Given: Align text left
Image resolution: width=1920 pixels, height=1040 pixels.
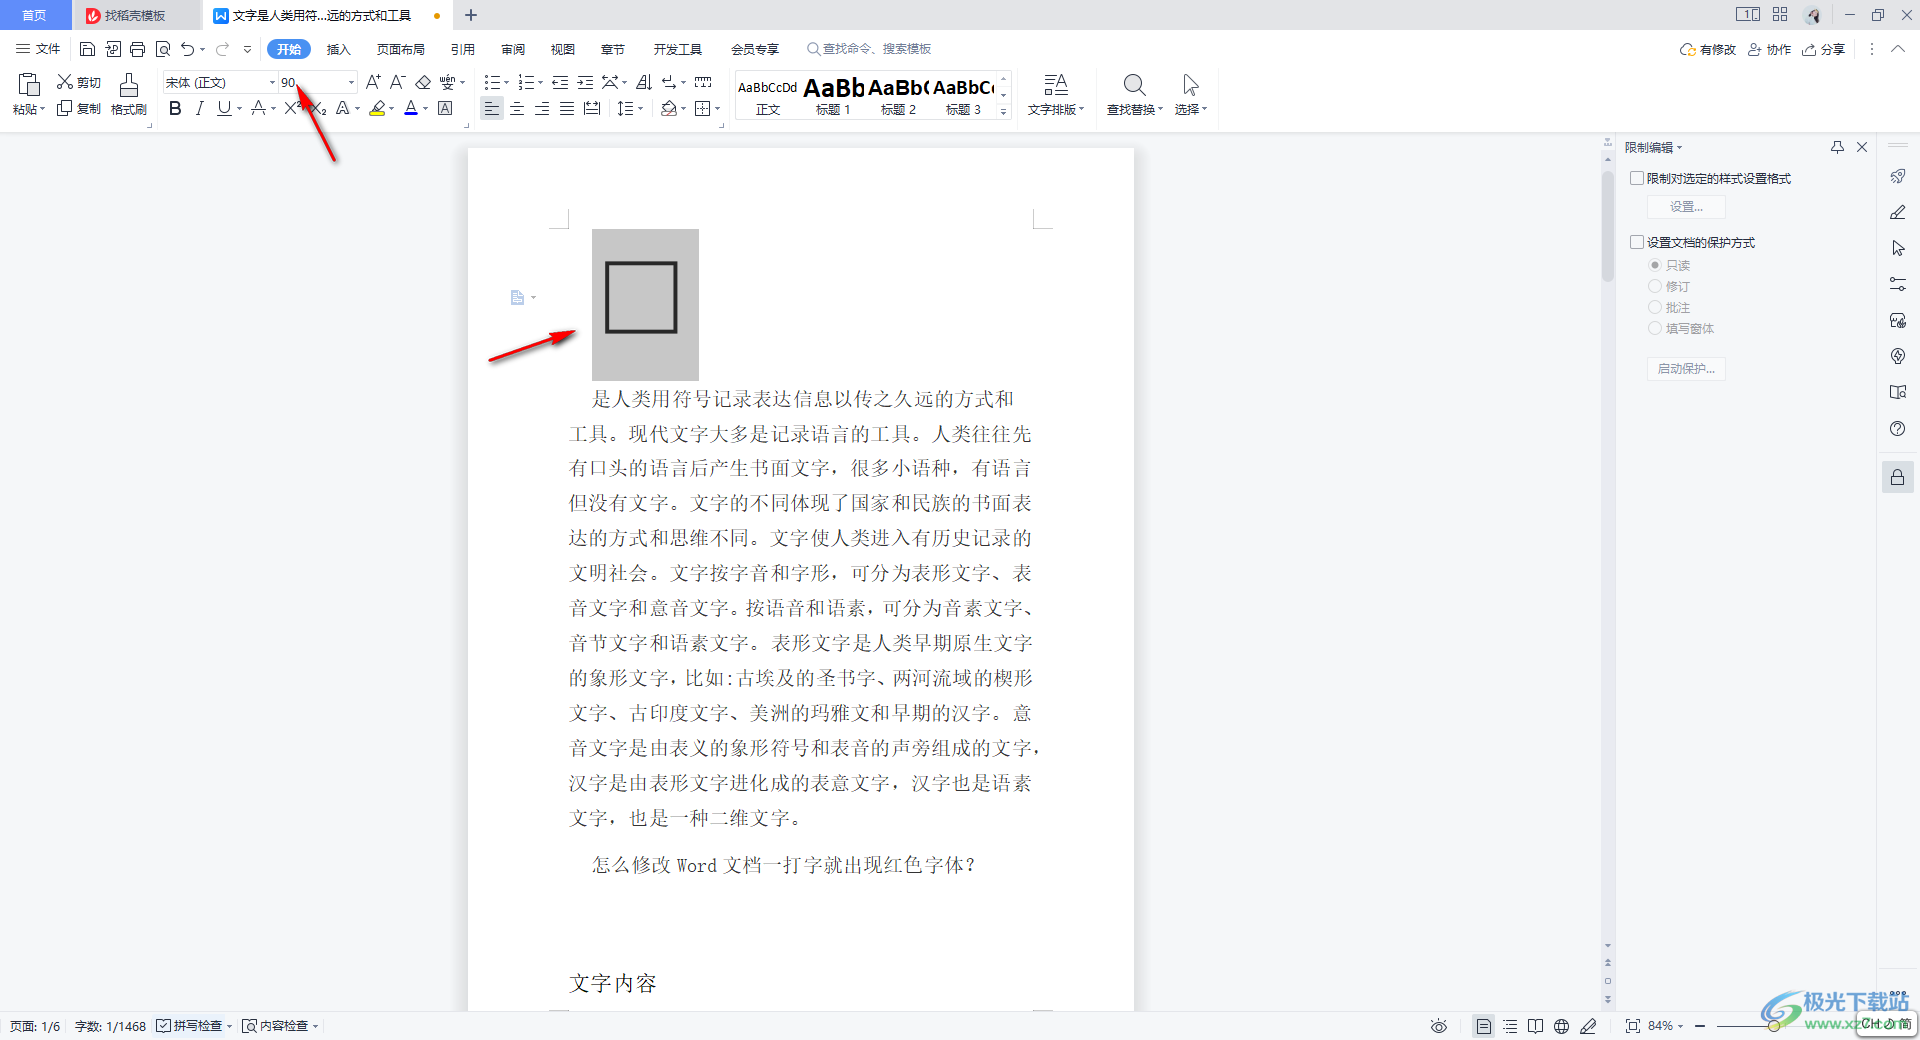Looking at the screenshot, I should 491,108.
